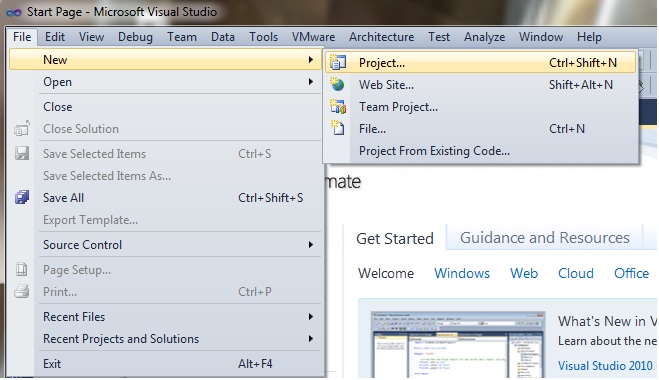The height and width of the screenshot is (380, 659).
Task: Open the Window menu
Action: 540,37
